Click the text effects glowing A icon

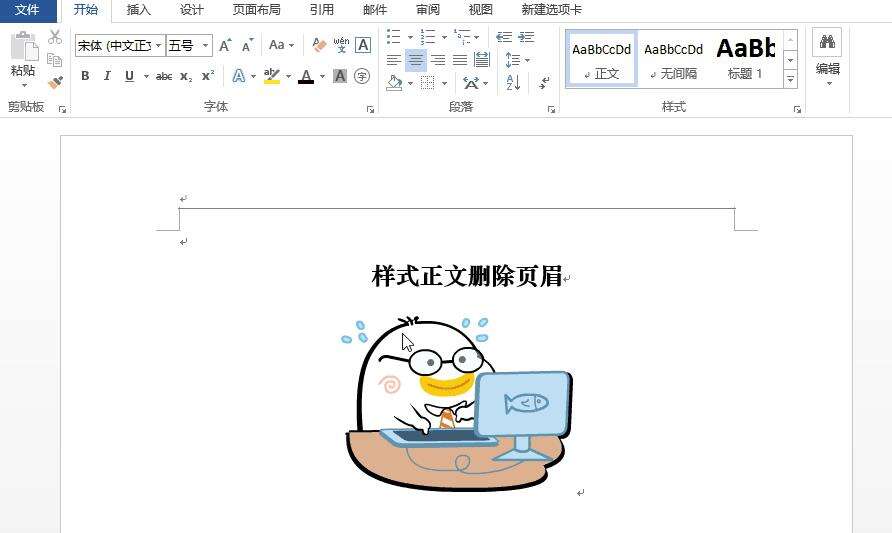point(239,76)
